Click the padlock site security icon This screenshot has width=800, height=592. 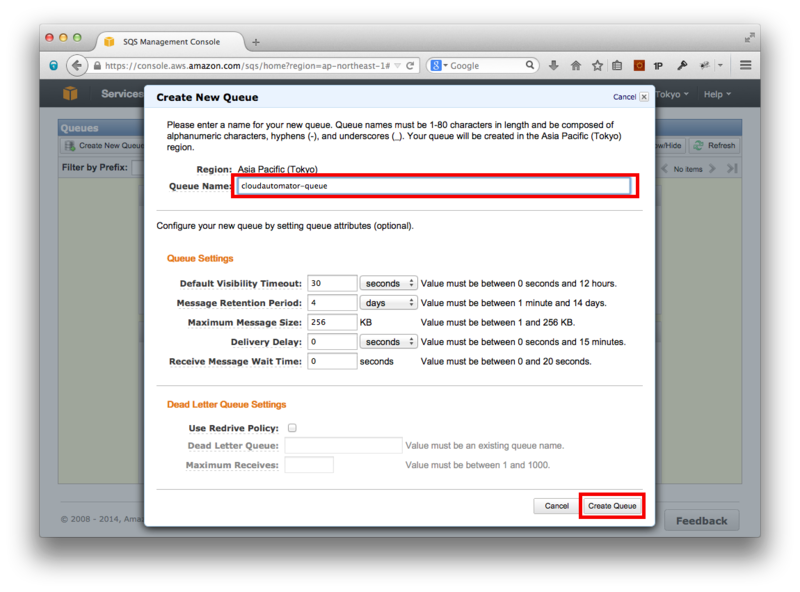coord(97,65)
